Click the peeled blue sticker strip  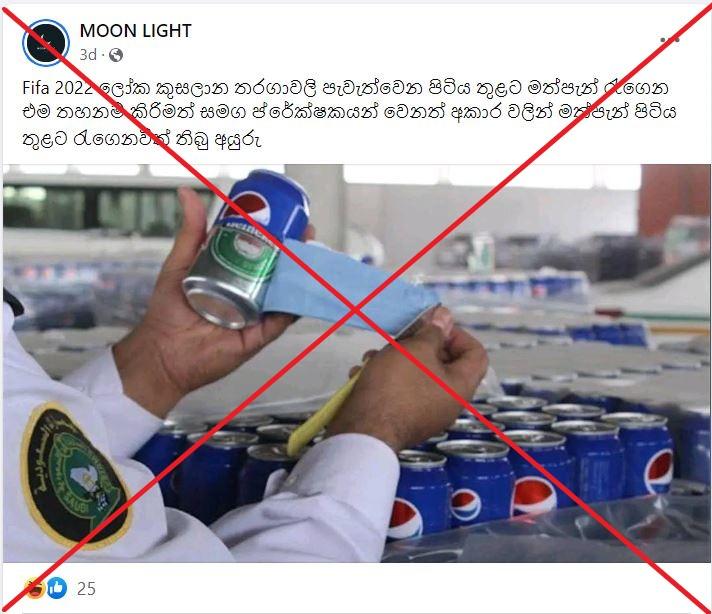[345, 287]
